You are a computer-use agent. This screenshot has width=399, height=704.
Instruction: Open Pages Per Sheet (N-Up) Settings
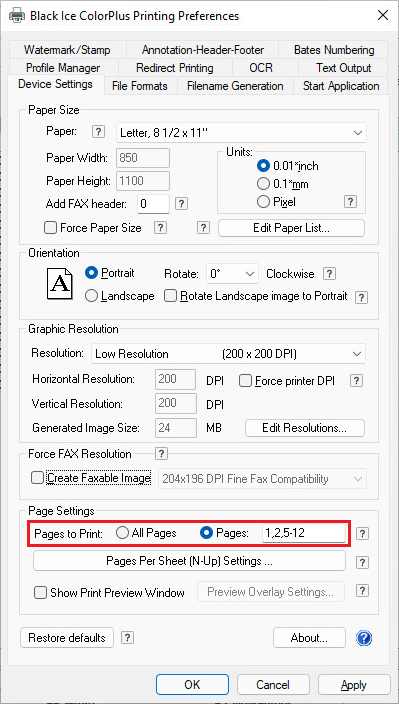tap(189, 561)
